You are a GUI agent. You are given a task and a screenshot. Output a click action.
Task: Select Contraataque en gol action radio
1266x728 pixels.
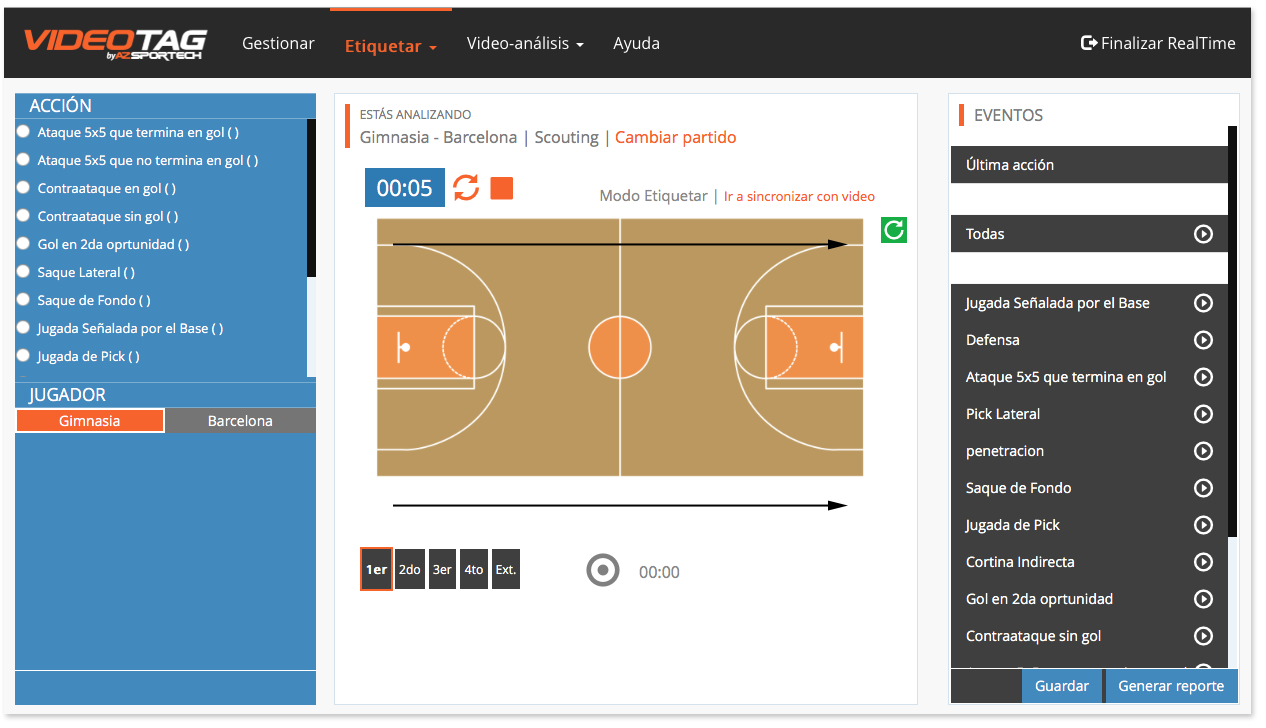(23, 188)
